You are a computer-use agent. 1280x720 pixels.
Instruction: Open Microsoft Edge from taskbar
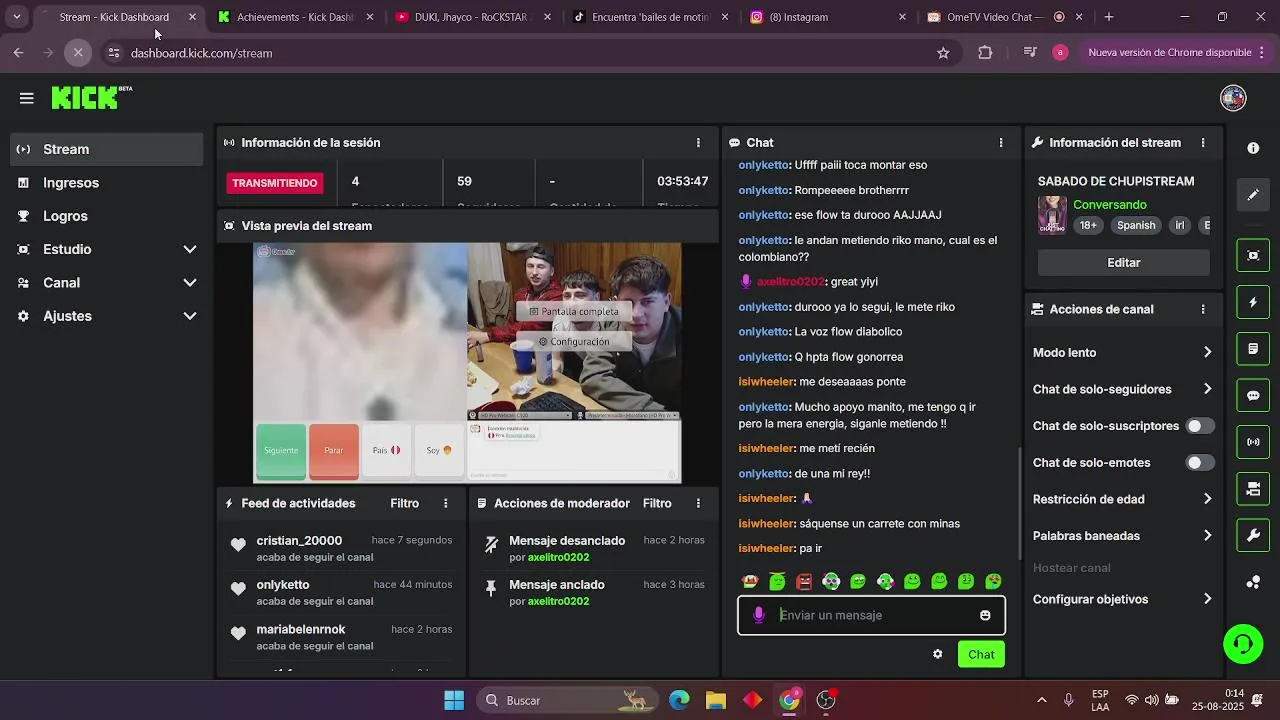tap(679, 700)
